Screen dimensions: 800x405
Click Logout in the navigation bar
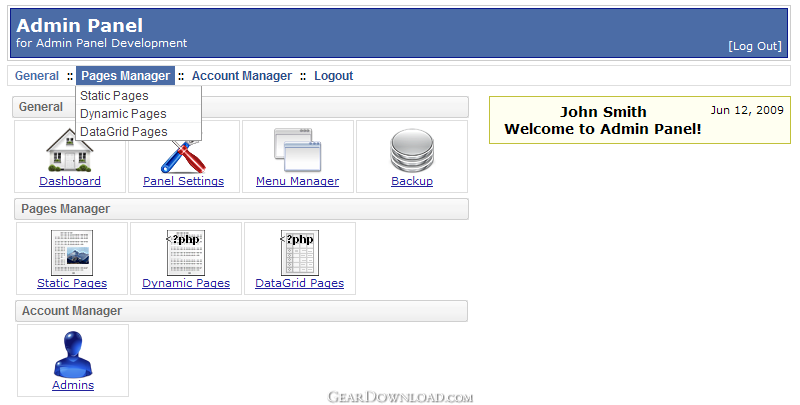point(333,76)
